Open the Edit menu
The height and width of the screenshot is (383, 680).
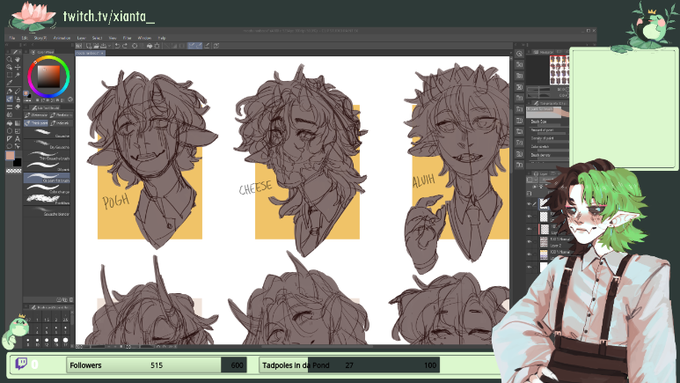[x=25, y=38]
